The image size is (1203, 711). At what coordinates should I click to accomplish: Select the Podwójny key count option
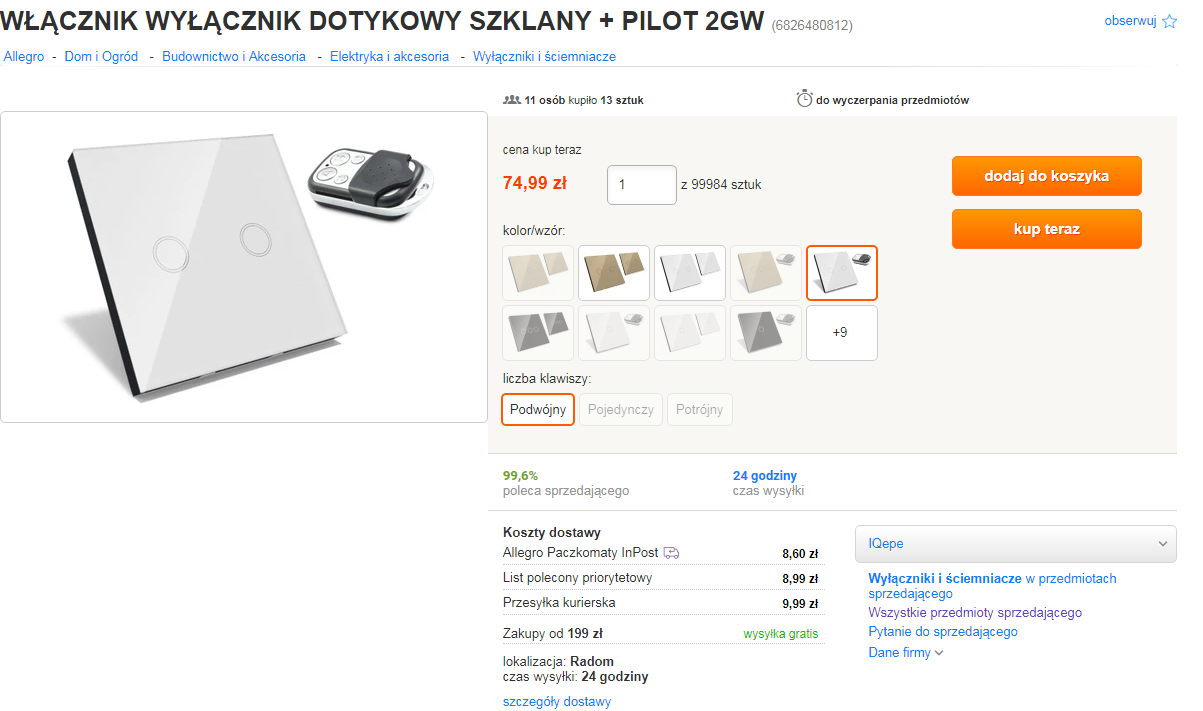click(x=538, y=410)
